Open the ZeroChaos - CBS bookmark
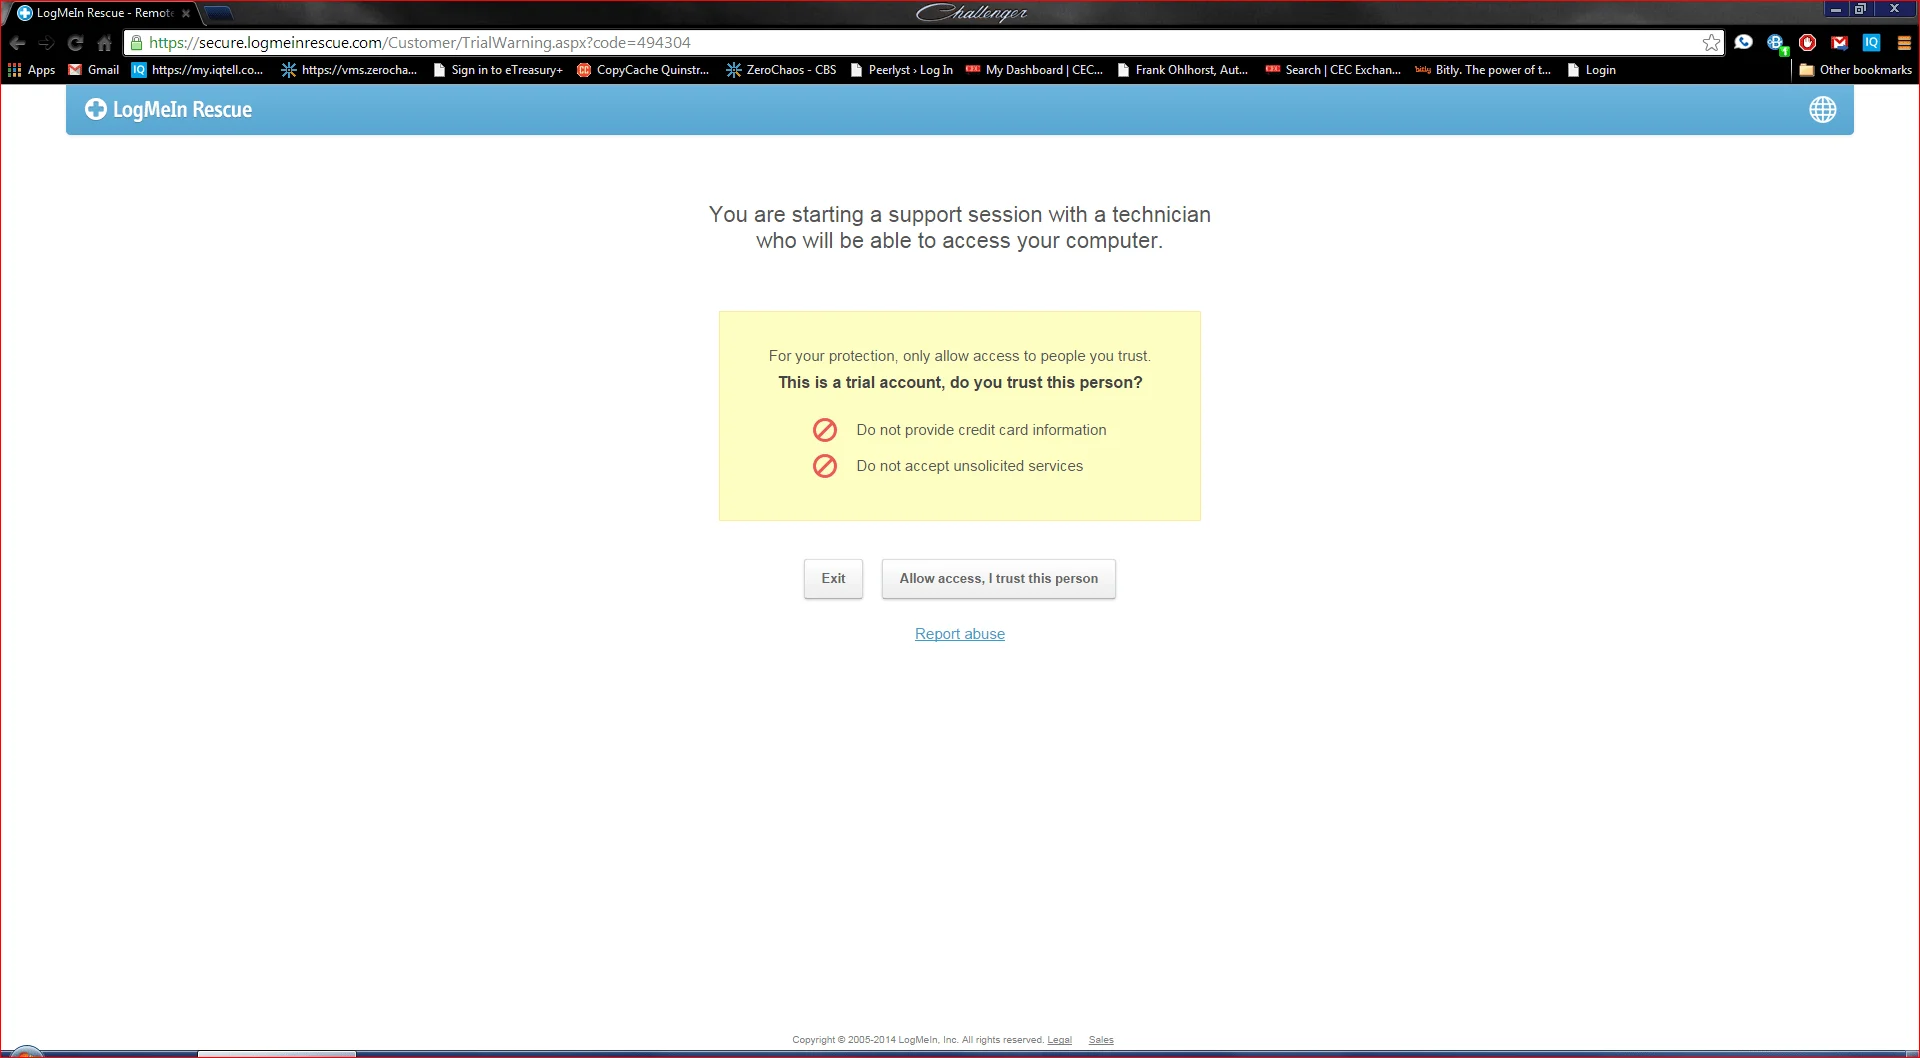Viewport: 1920px width, 1058px height. click(781, 70)
